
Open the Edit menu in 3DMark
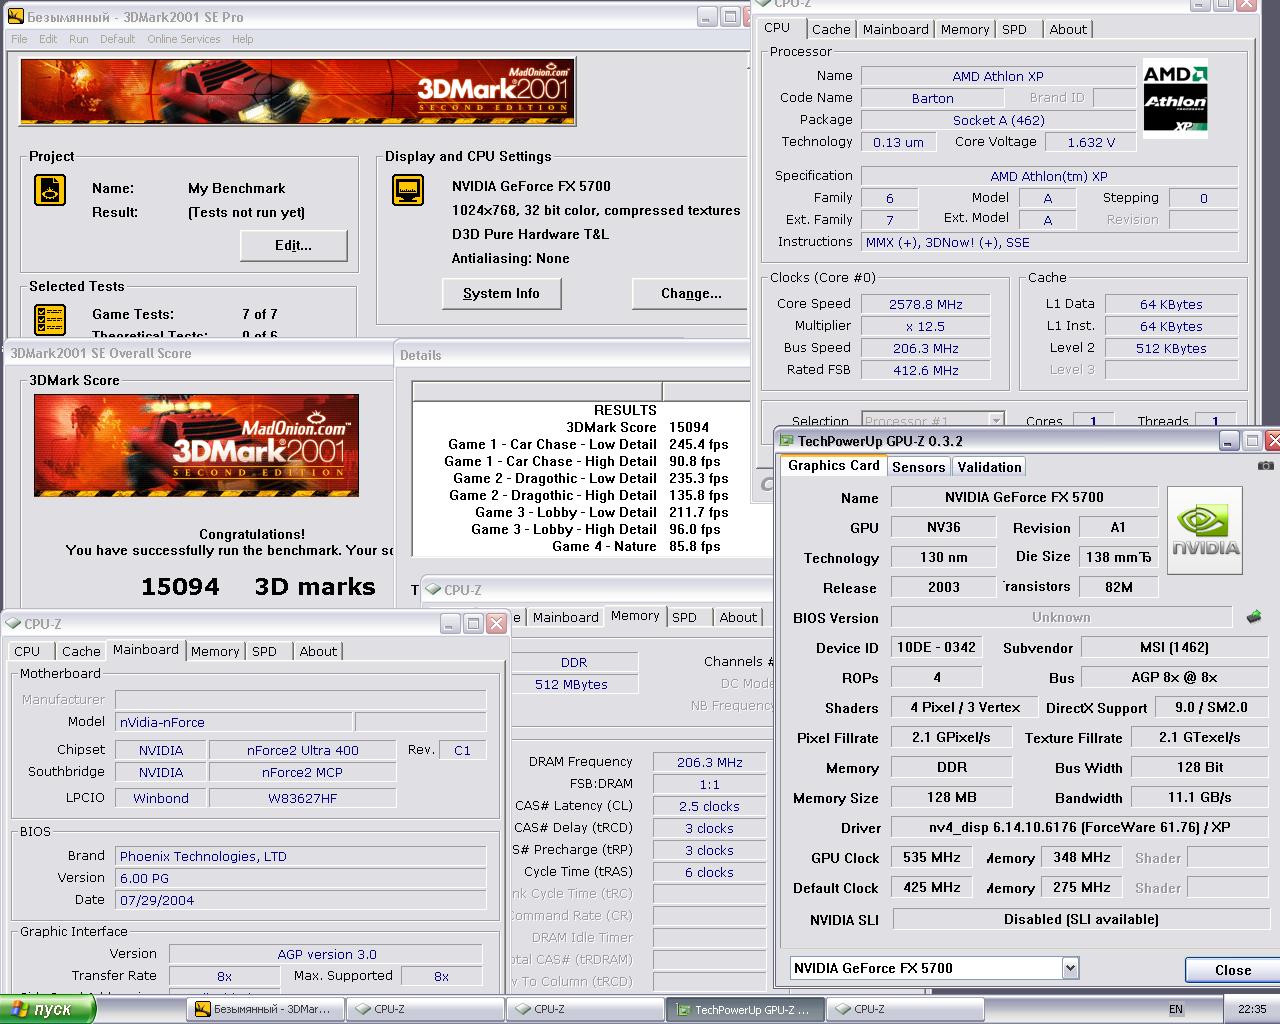(x=48, y=39)
